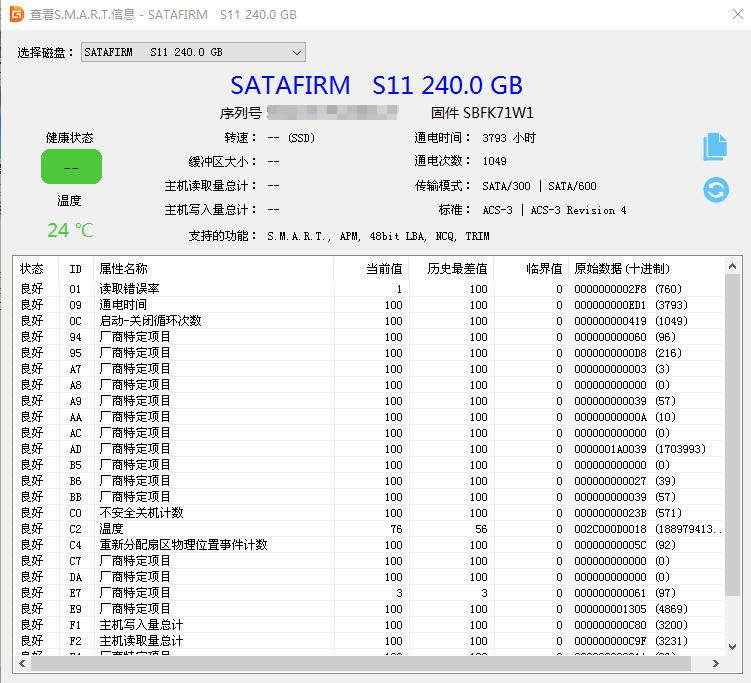Select the 不安全关机计数 row
The width and height of the screenshot is (751, 683).
[369, 513]
